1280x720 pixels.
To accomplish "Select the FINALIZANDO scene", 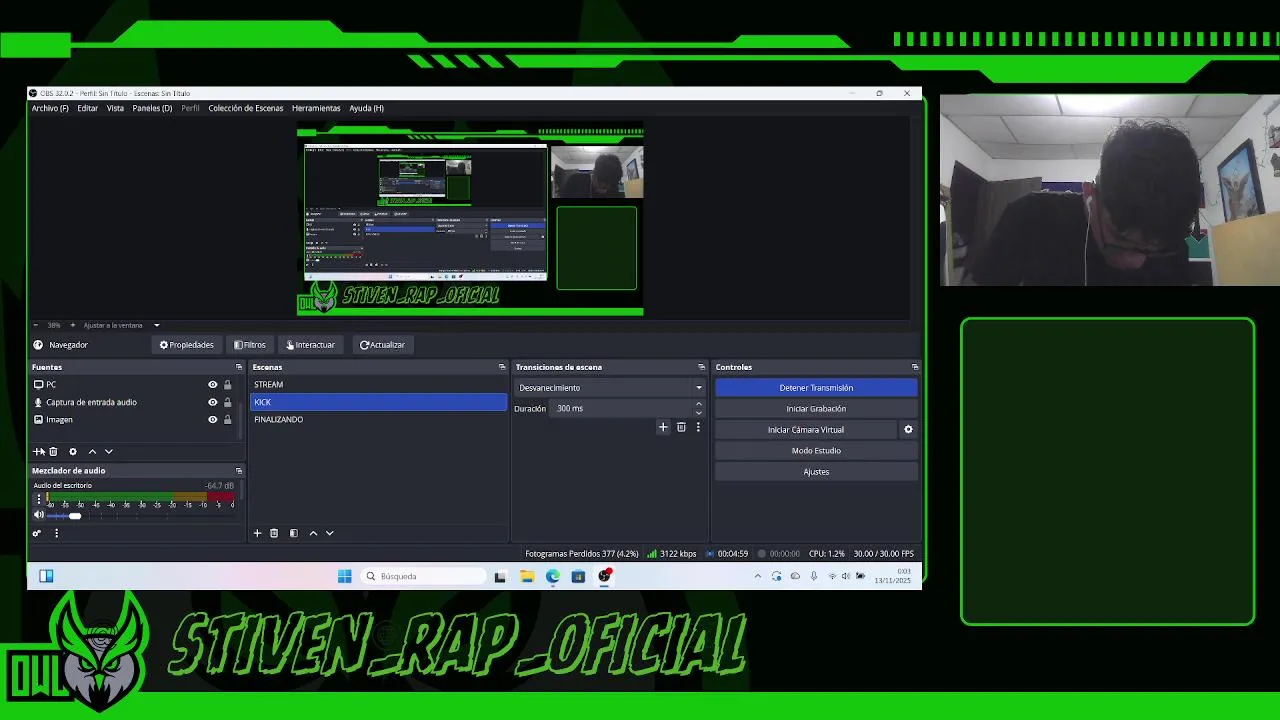I will coord(378,420).
